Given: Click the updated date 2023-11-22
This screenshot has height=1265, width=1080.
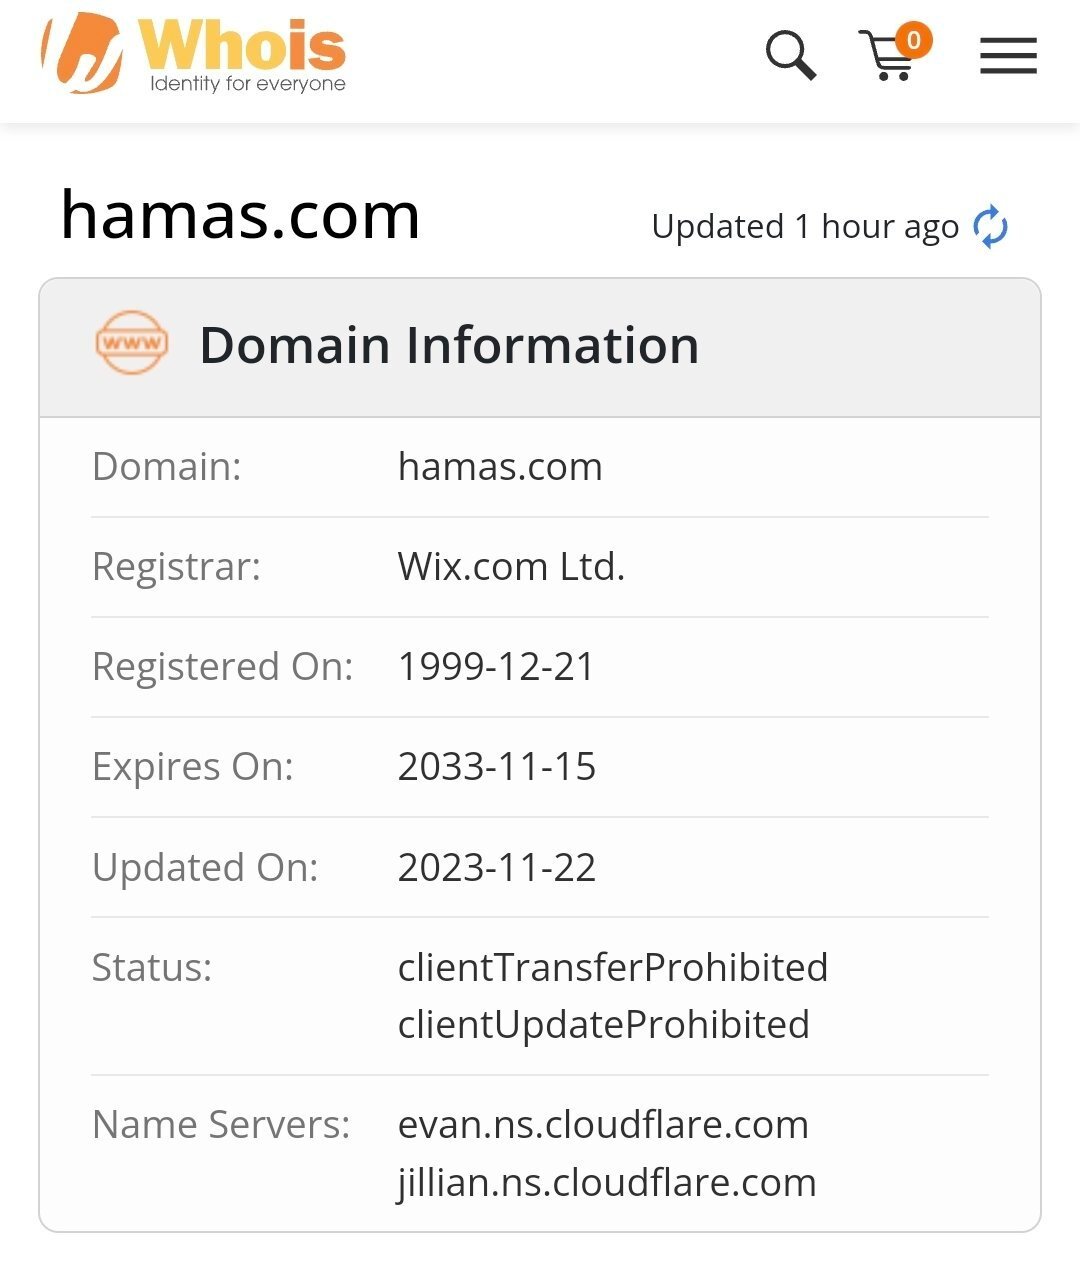Looking at the screenshot, I should tap(497, 867).
